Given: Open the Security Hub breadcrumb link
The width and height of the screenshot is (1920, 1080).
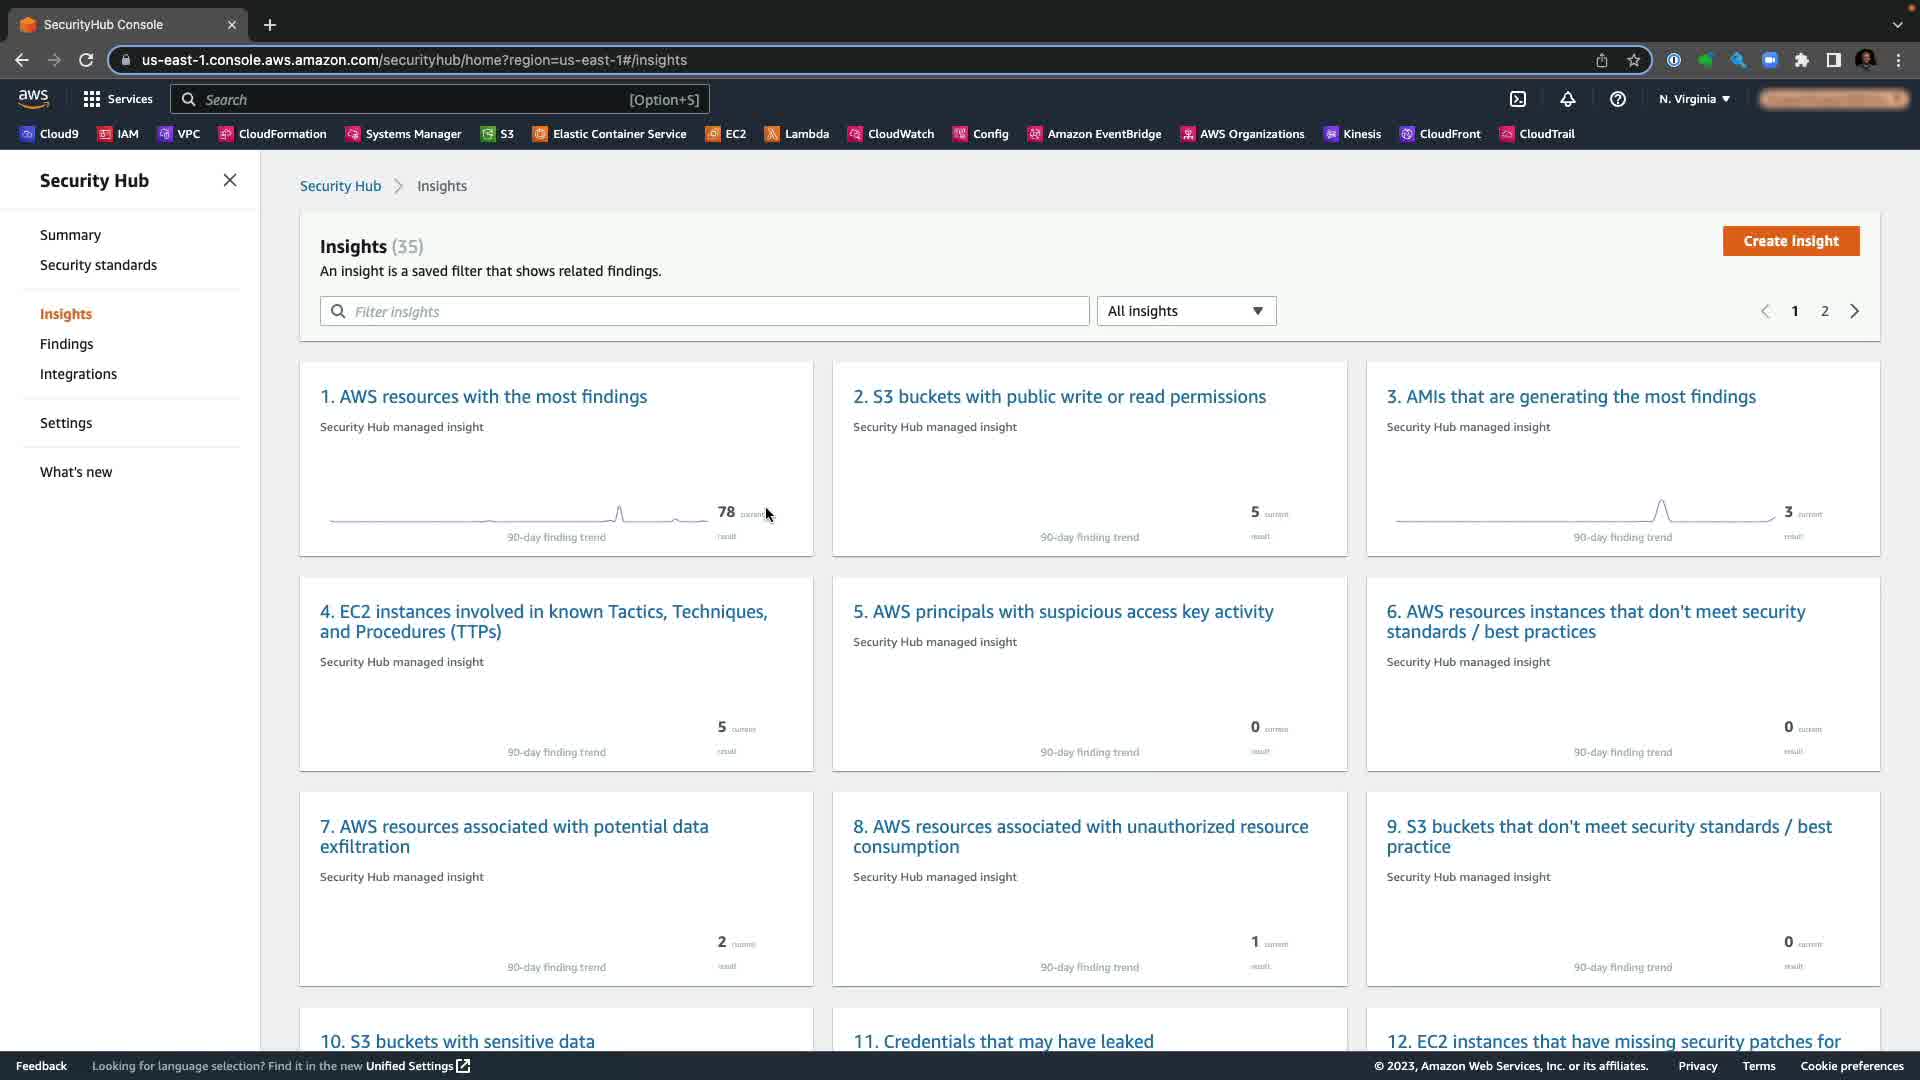Looking at the screenshot, I should [340, 186].
